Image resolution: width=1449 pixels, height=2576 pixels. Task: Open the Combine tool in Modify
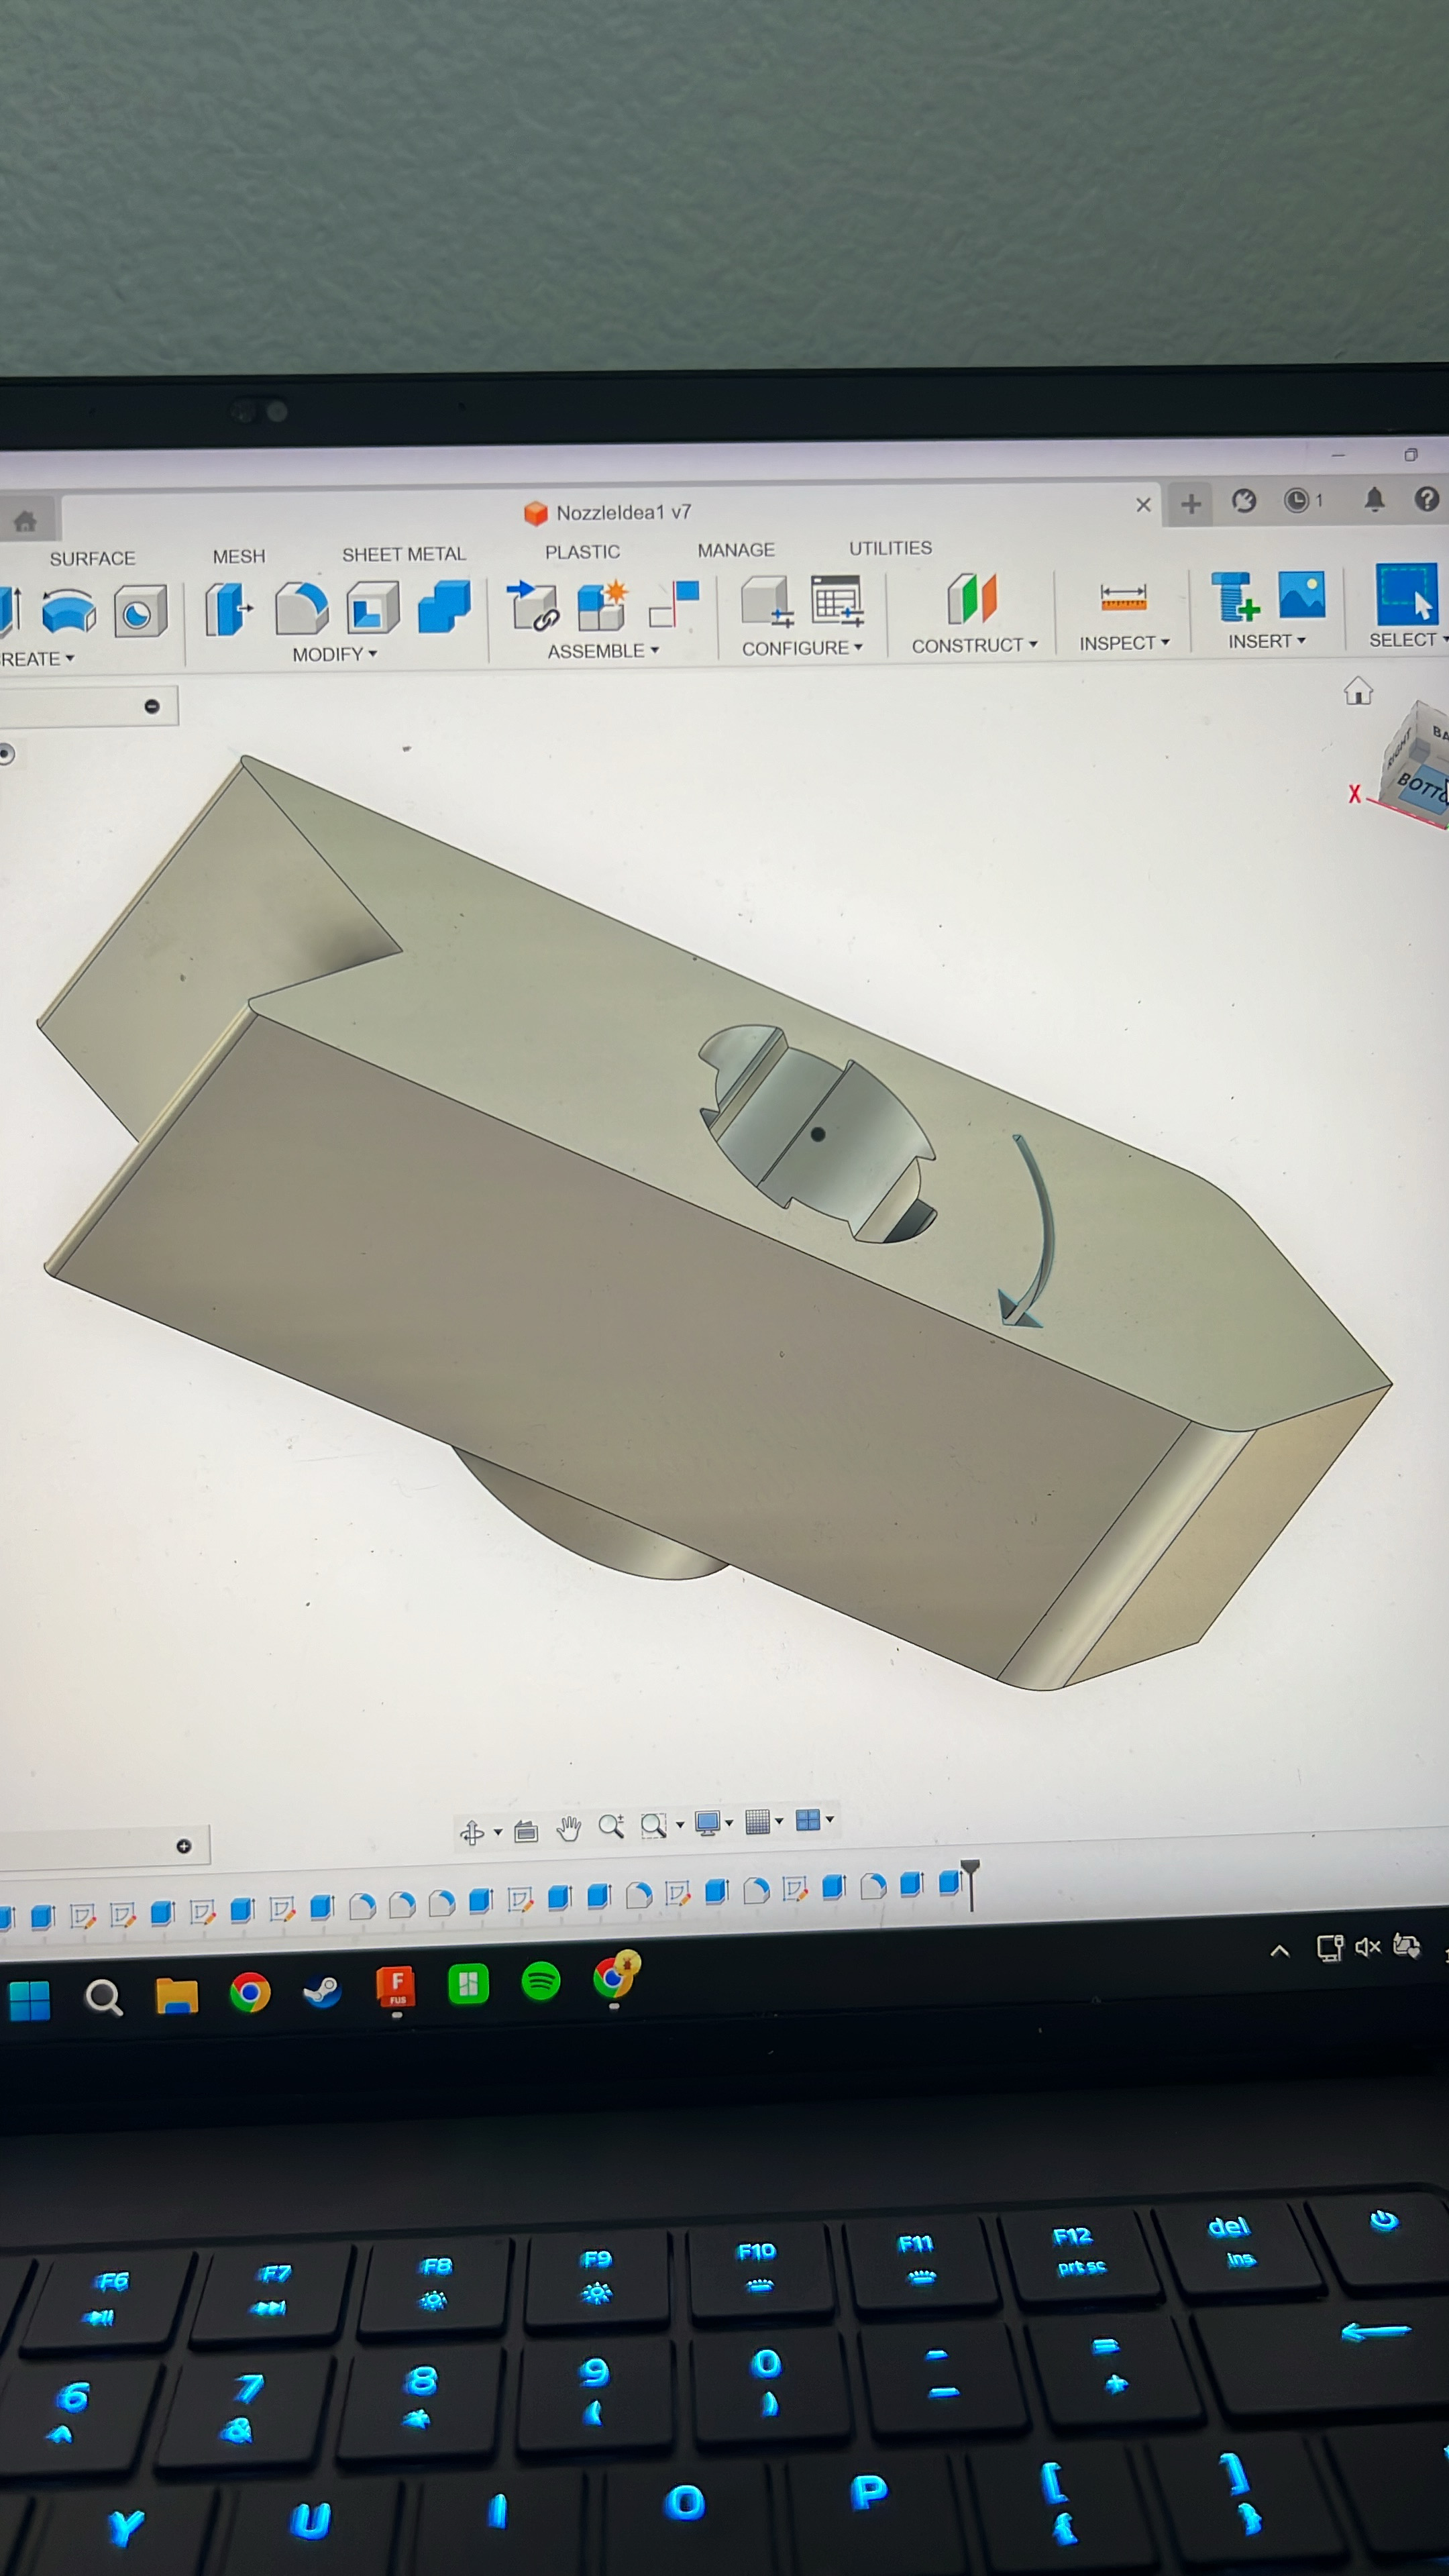click(x=444, y=606)
